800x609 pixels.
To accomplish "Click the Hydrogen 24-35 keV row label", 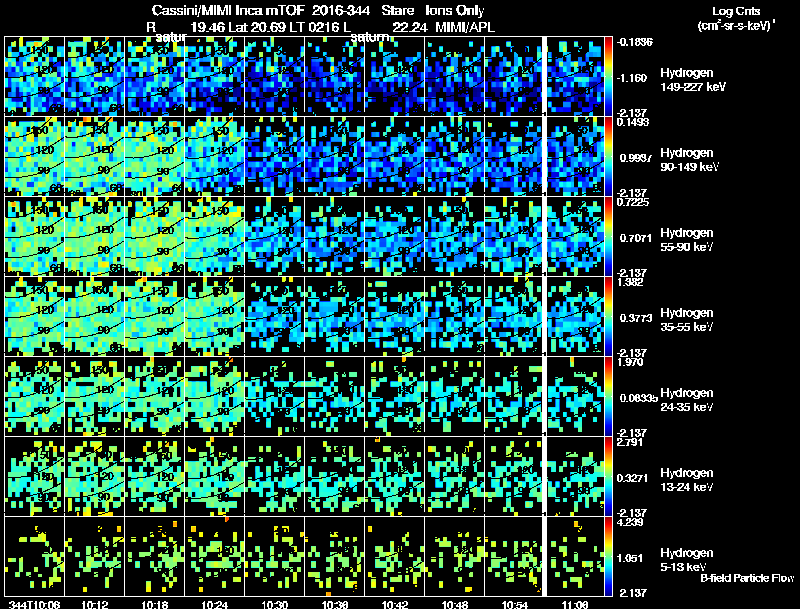I will pyautogui.click(x=687, y=400).
